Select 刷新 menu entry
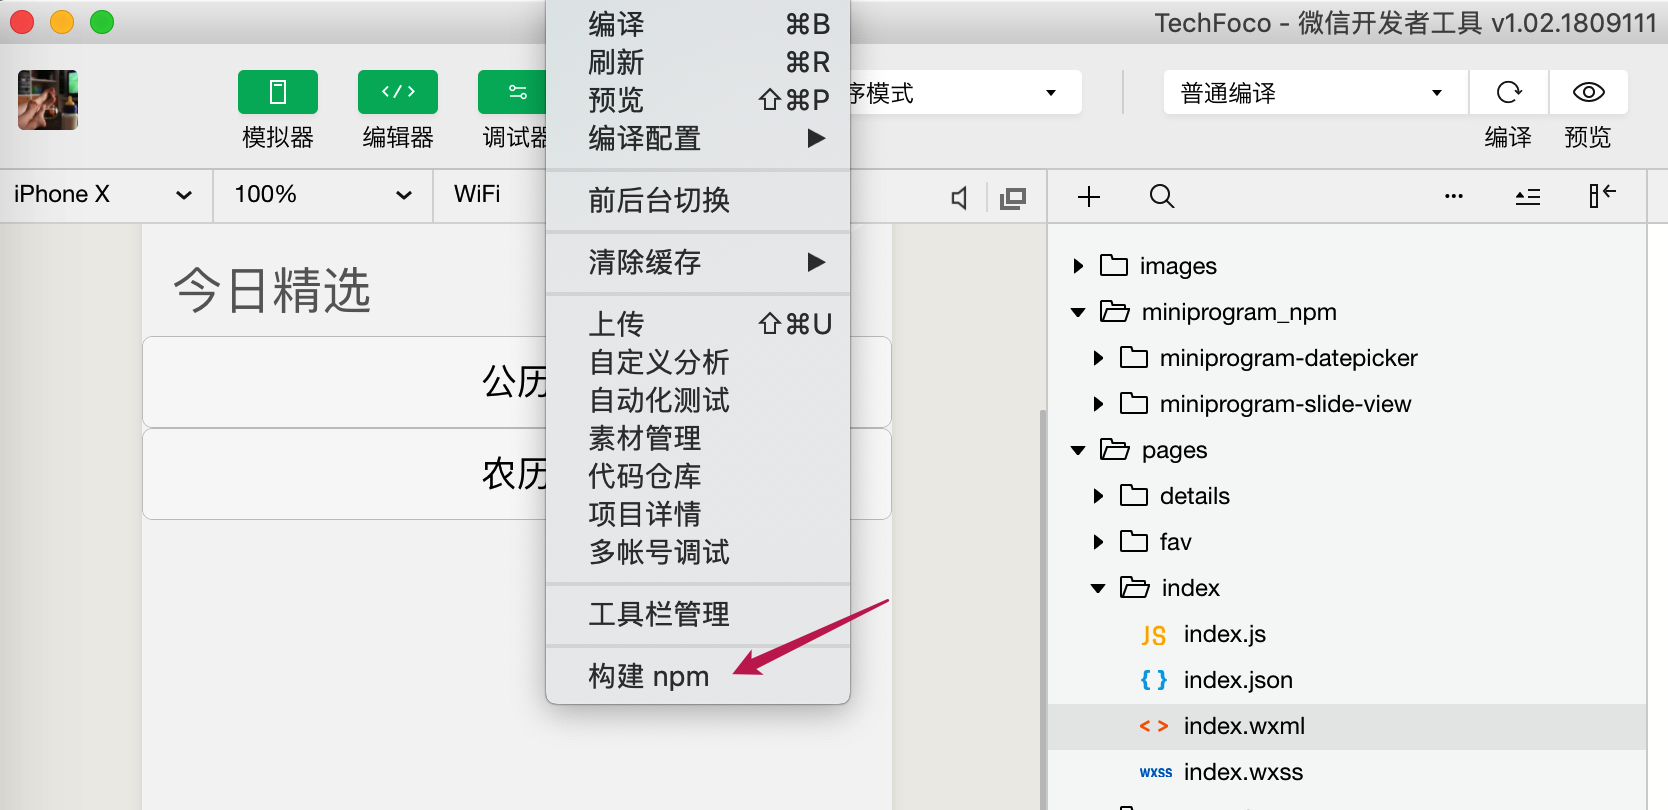This screenshot has width=1668, height=810. (x=698, y=62)
